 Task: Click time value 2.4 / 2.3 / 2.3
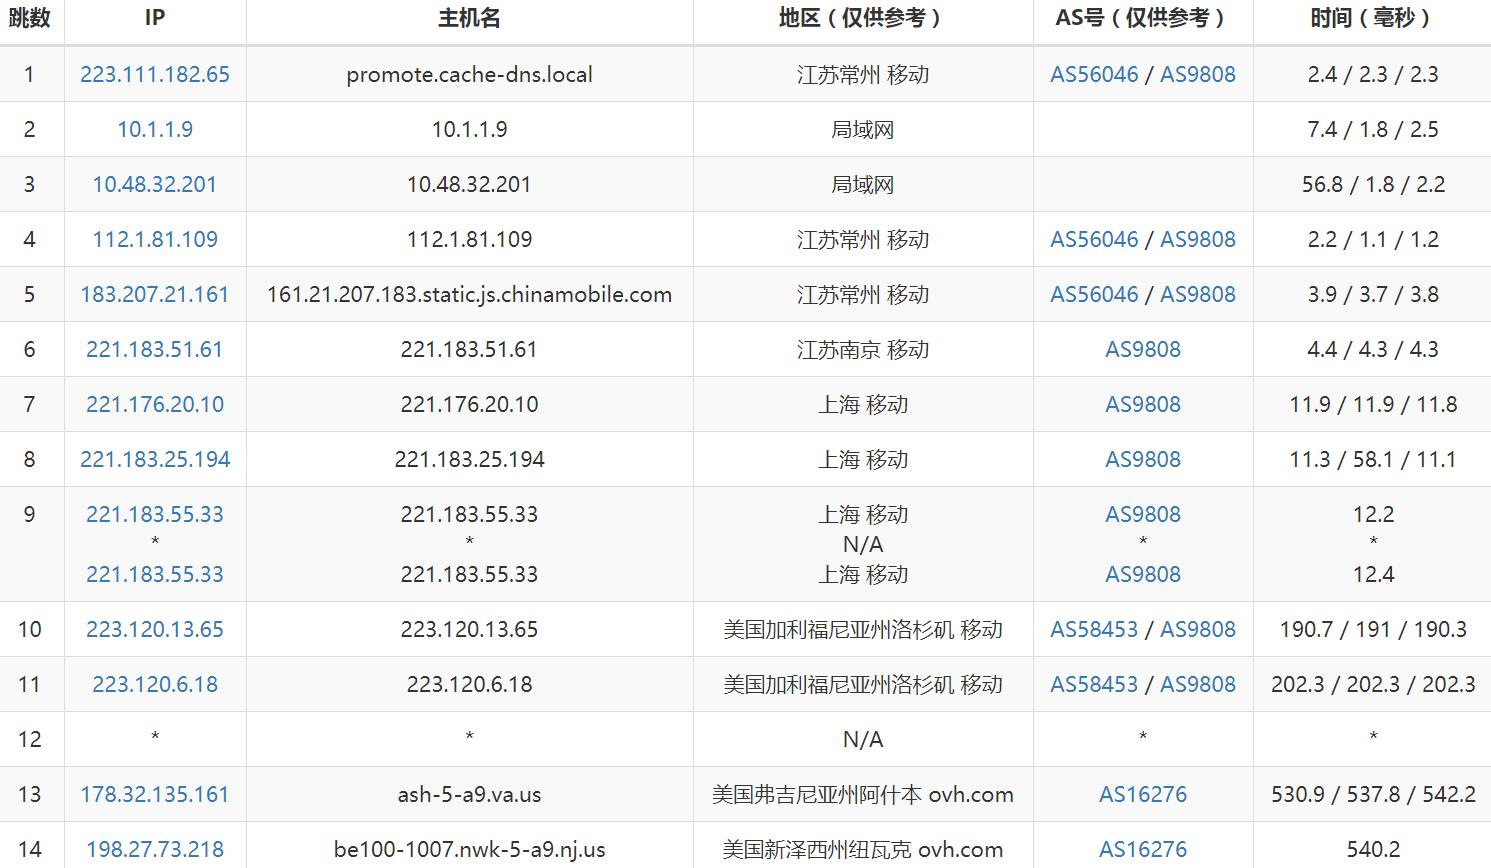coord(1373,74)
